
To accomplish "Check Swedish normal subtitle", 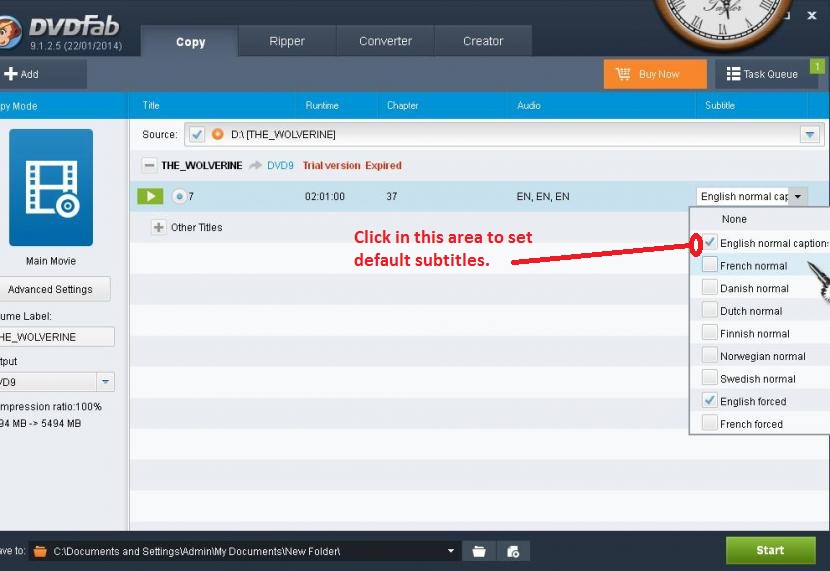I will pyautogui.click(x=709, y=378).
